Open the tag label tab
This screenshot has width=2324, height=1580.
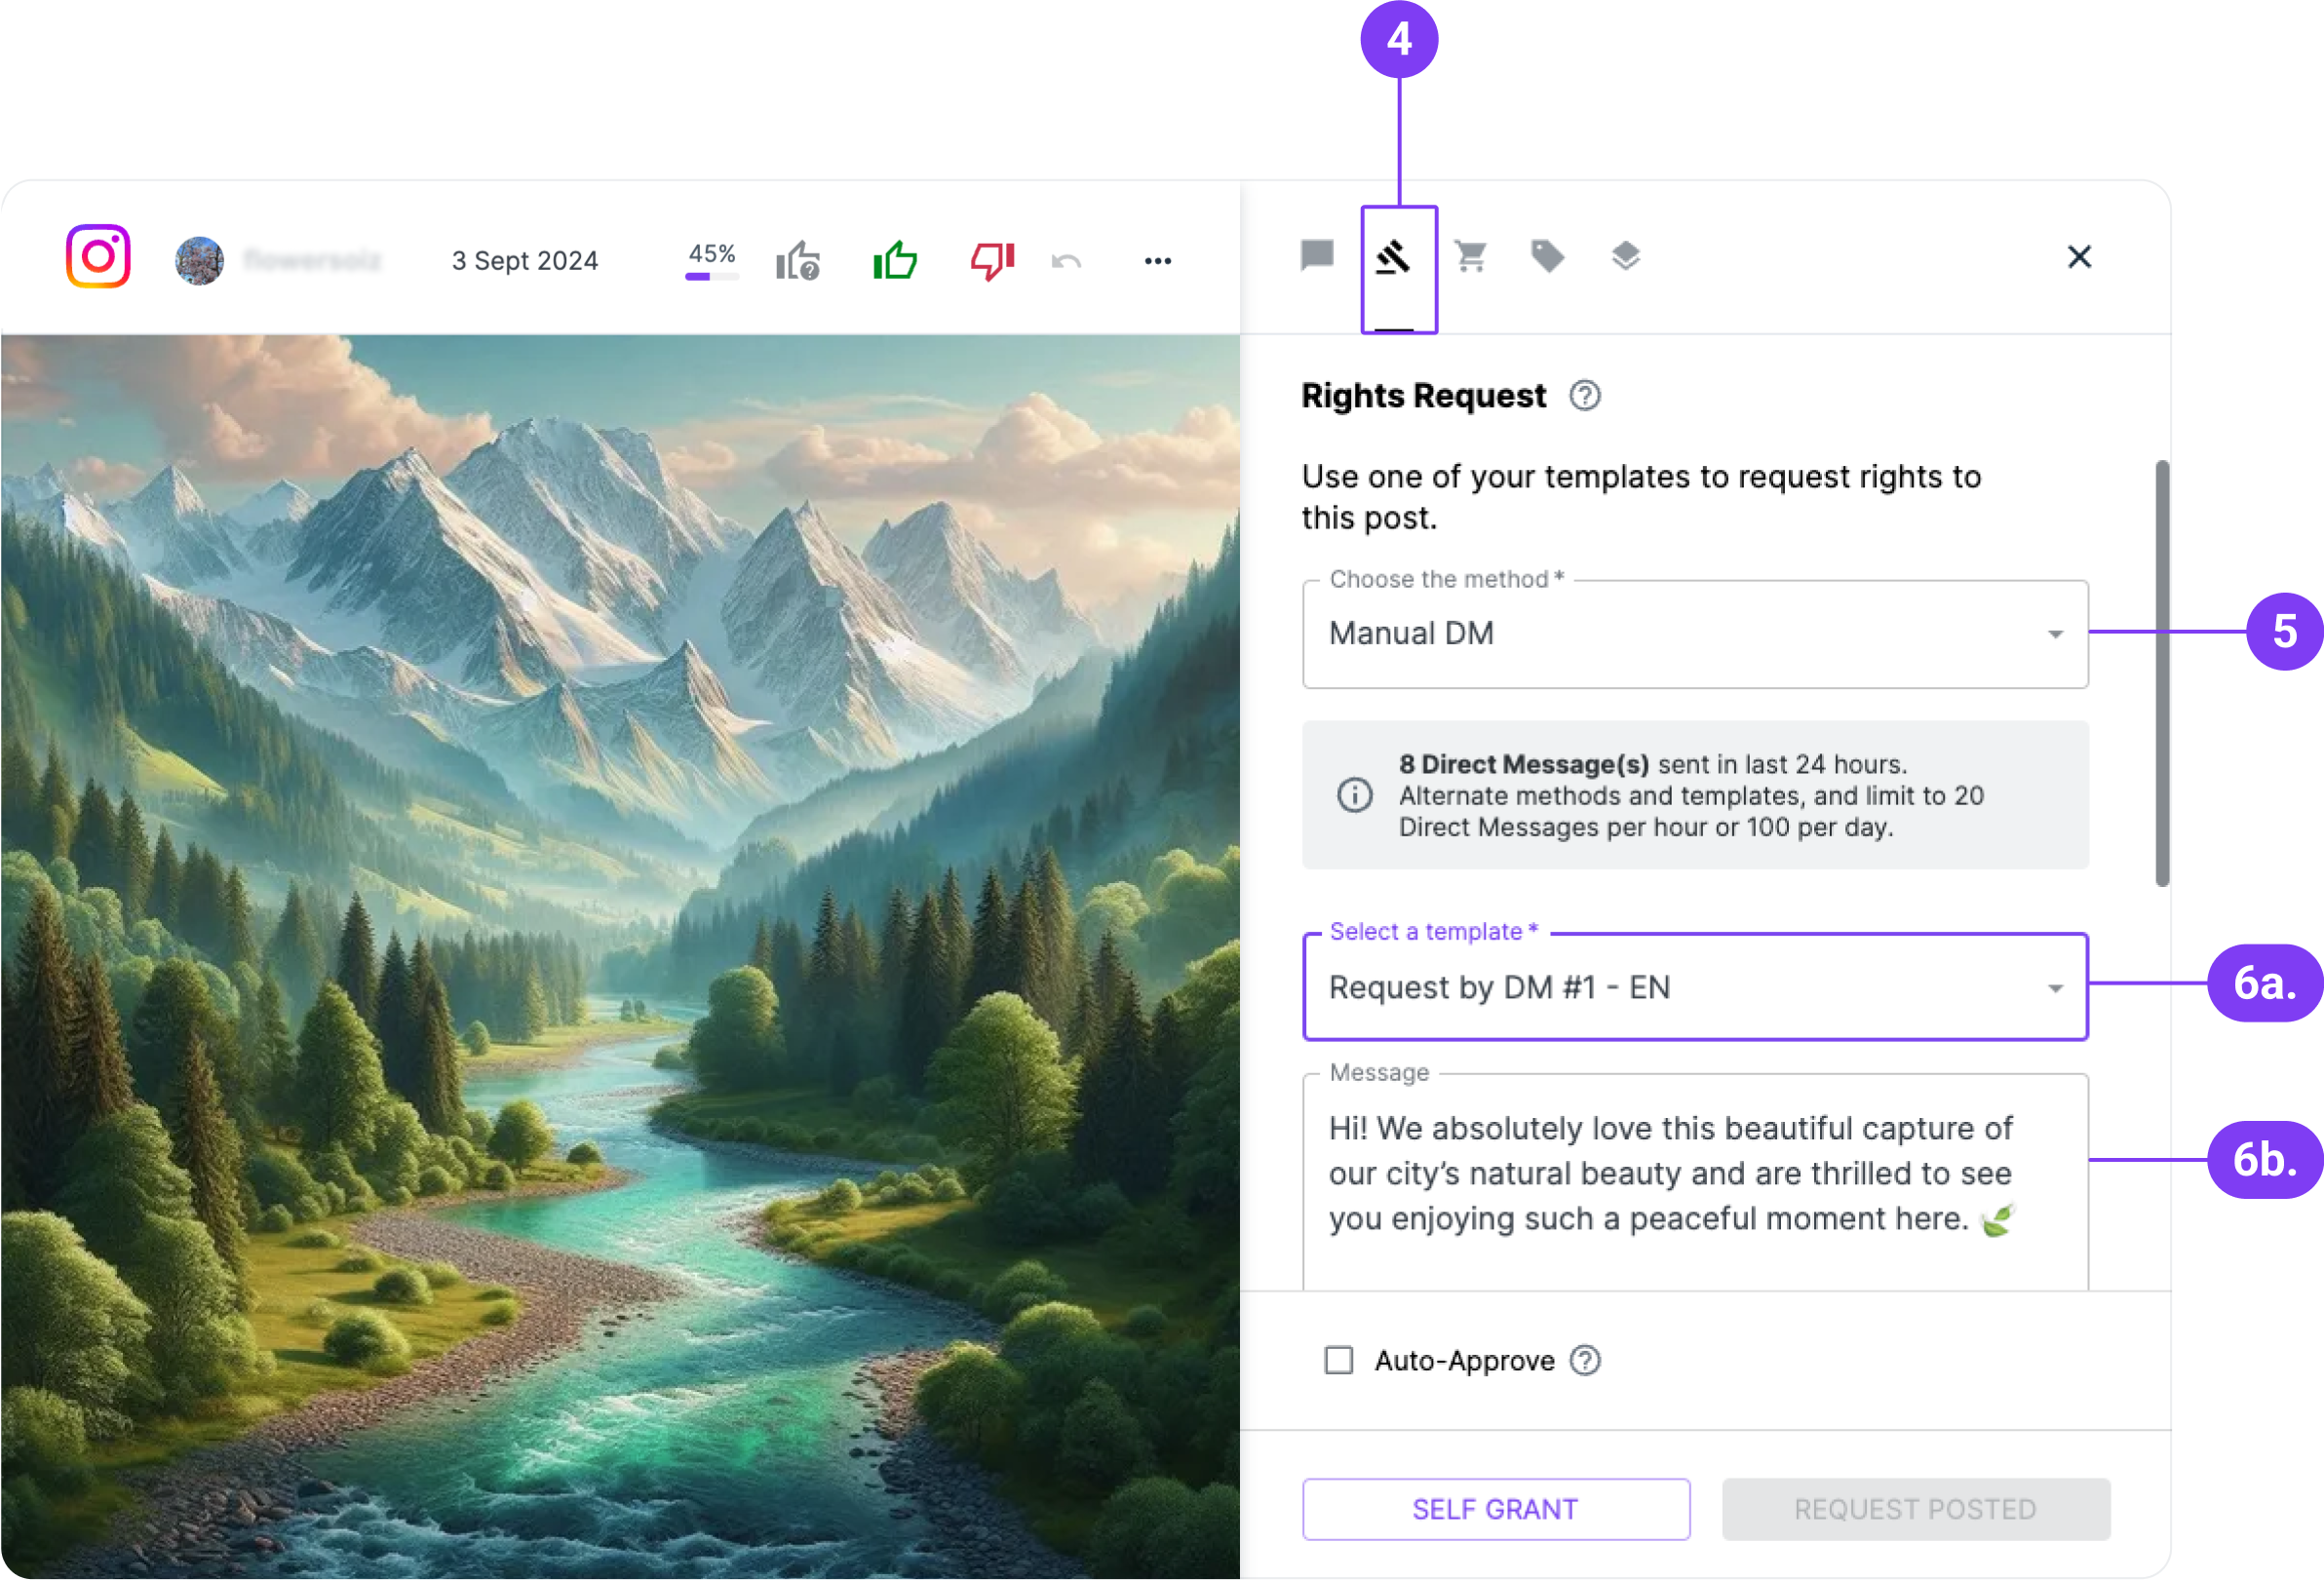pos(1547,256)
